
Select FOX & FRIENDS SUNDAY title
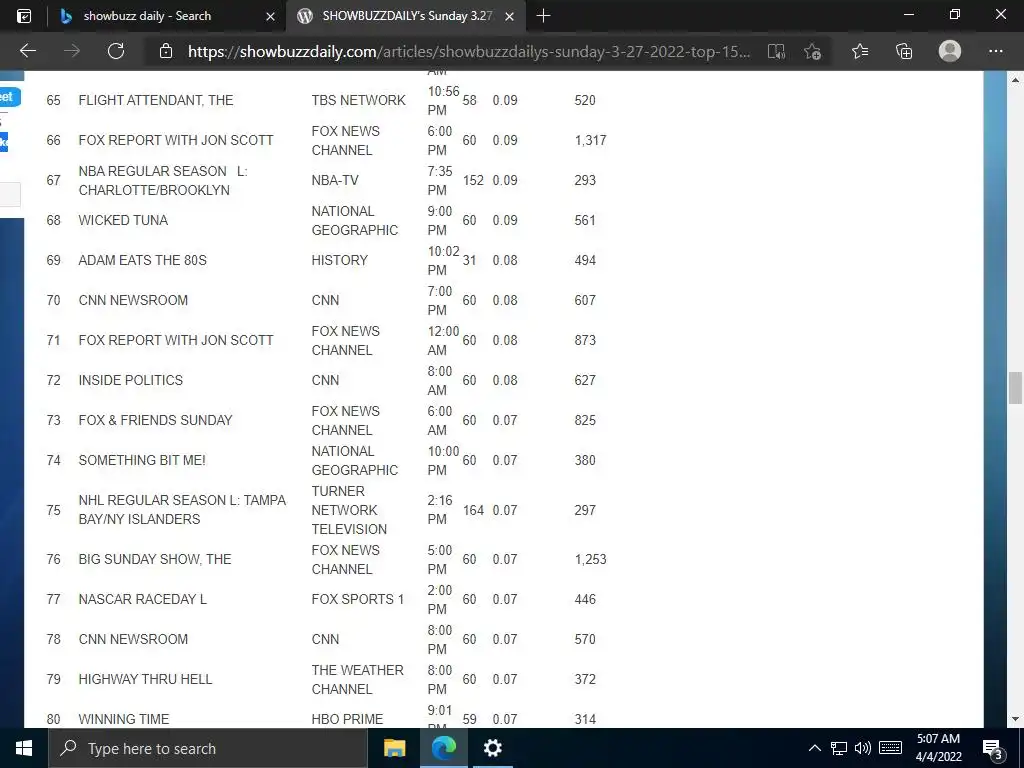(155, 420)
